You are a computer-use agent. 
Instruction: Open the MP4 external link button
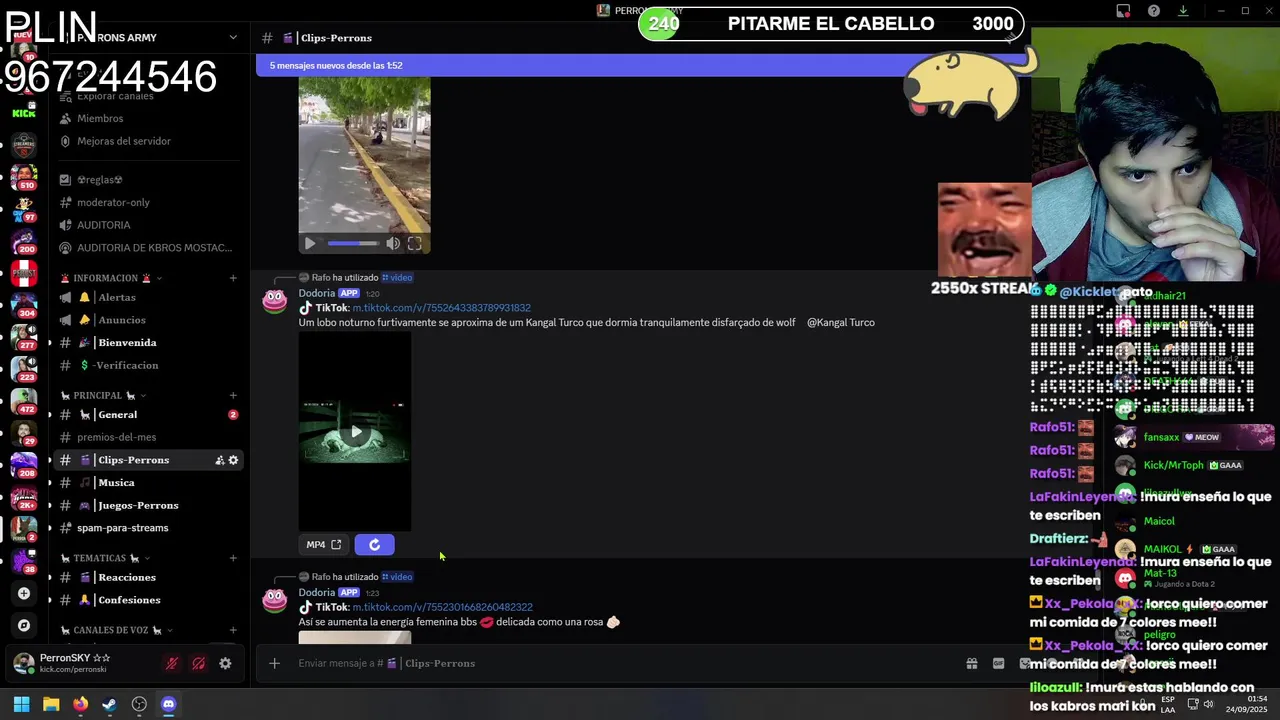(x=324, y=544)
